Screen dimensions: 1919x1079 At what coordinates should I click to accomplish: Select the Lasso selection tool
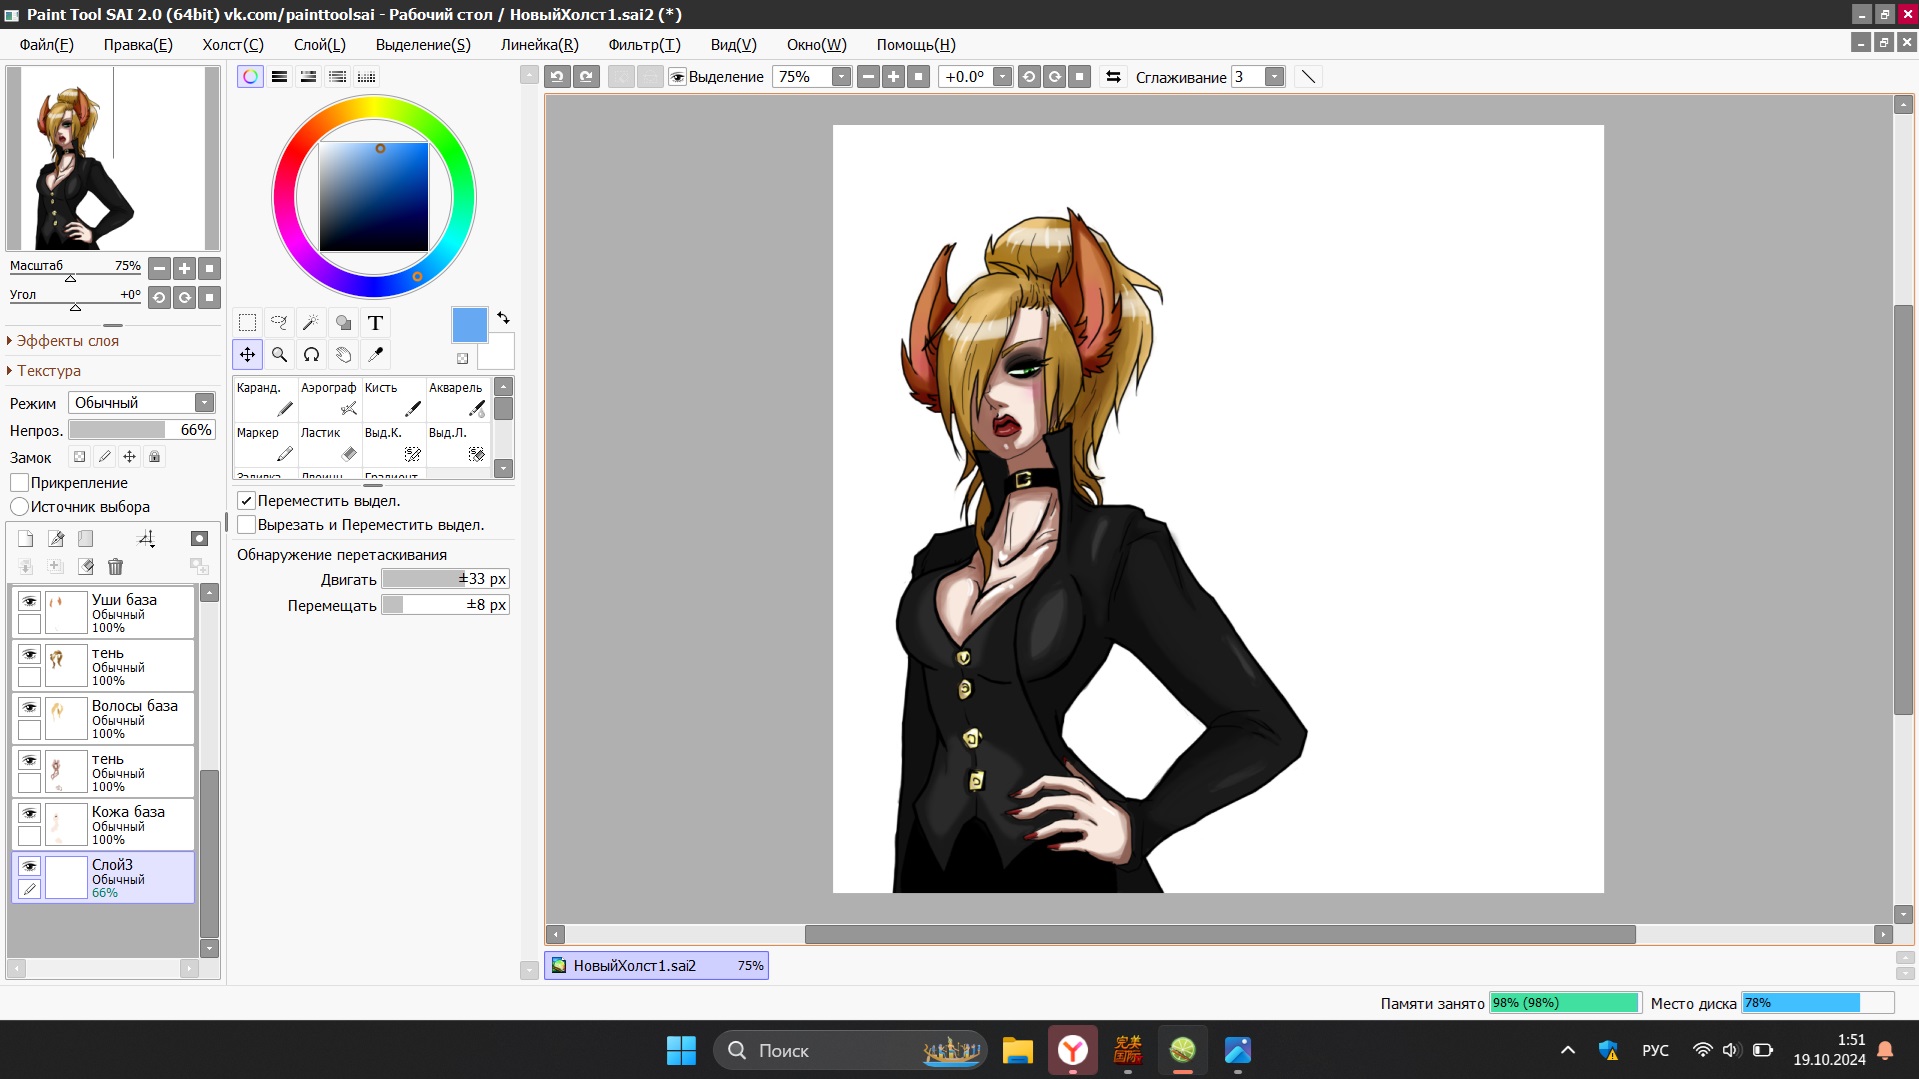coord(279,323)
